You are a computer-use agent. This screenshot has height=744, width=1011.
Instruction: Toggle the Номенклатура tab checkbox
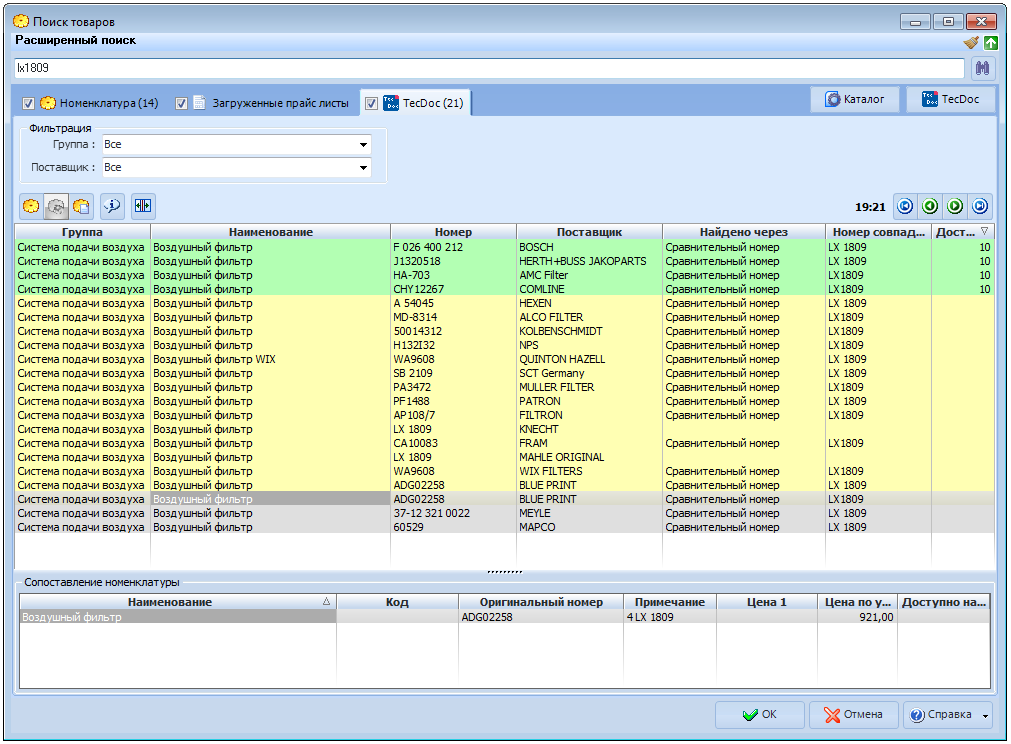click(x=29, y=103)
